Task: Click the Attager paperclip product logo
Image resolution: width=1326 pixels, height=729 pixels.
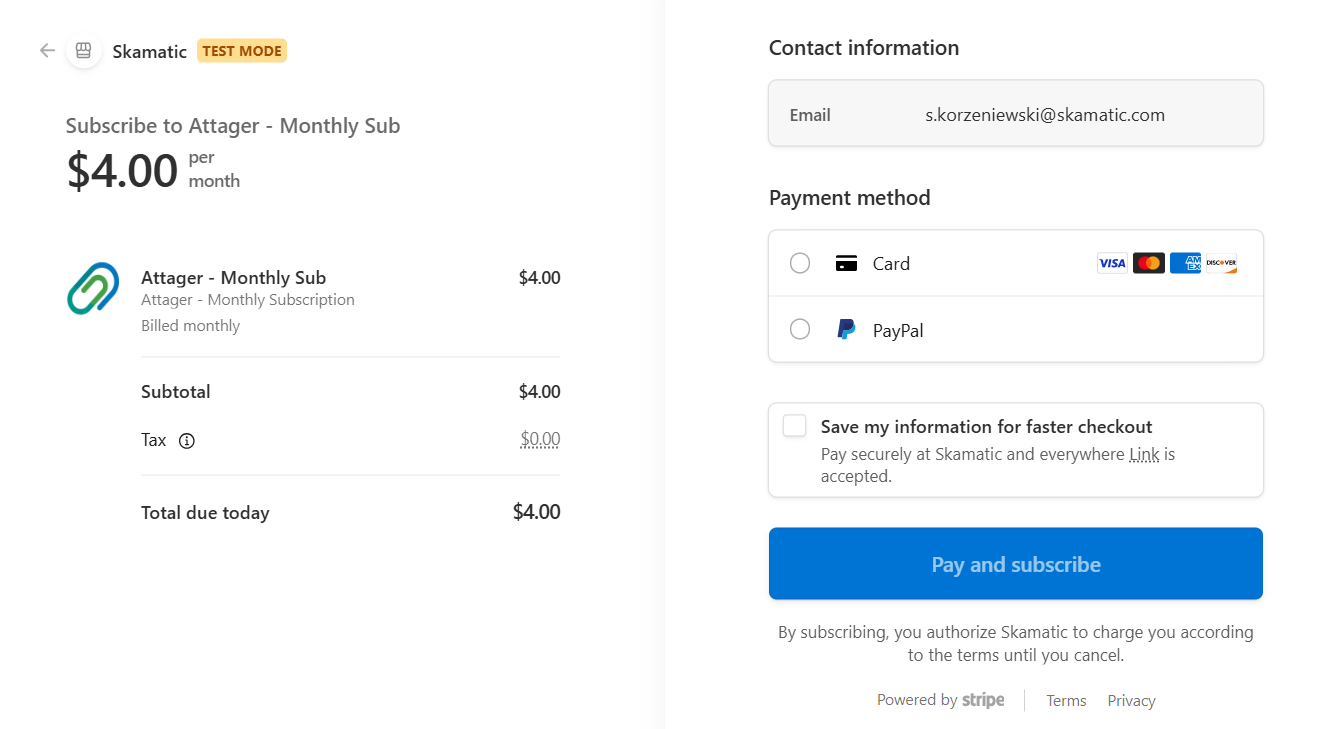Action: coord(92,289)
